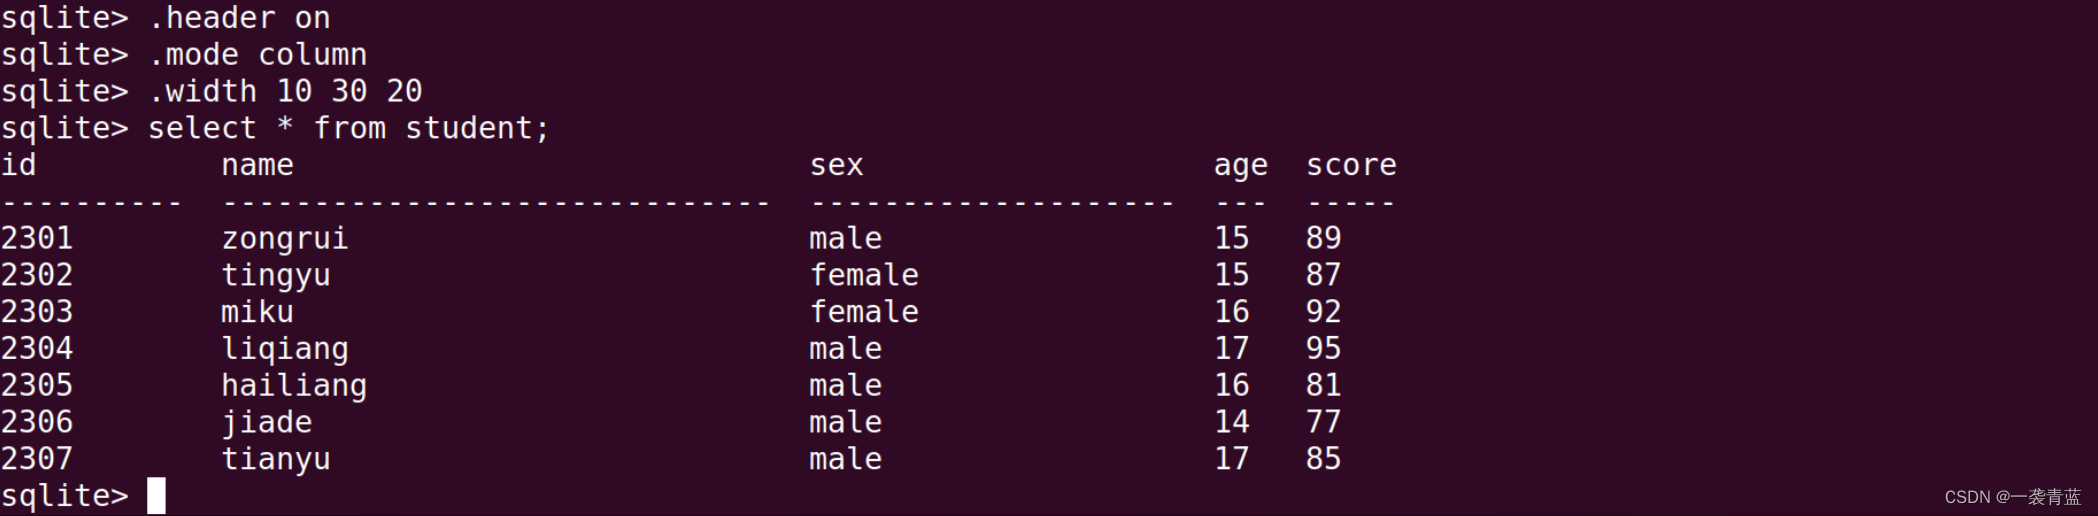This screenshot has height=516, width=2098.
Task: Click the sex column header
Action: (836, 165)
